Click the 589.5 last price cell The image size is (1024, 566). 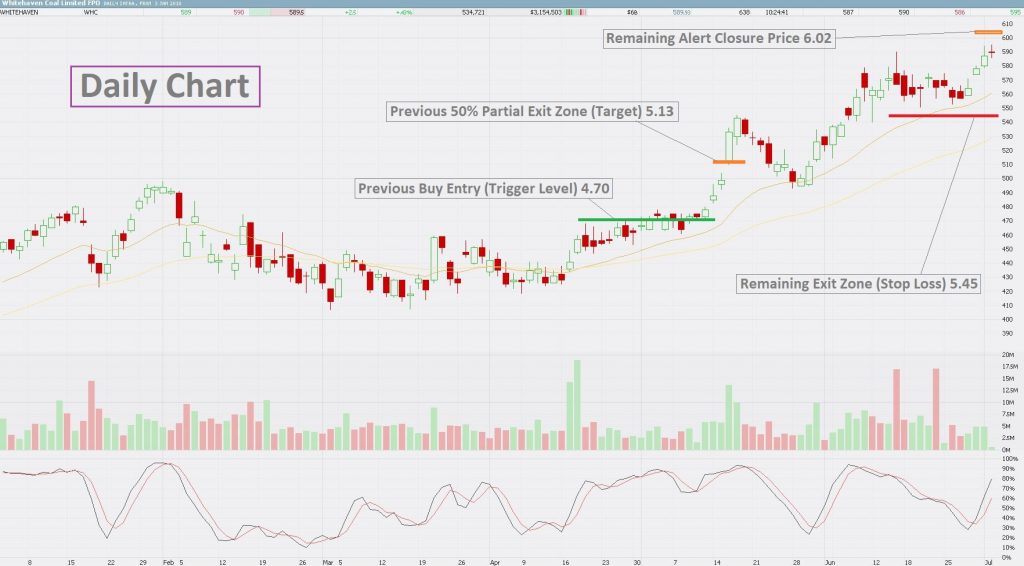tap(296, 12)
